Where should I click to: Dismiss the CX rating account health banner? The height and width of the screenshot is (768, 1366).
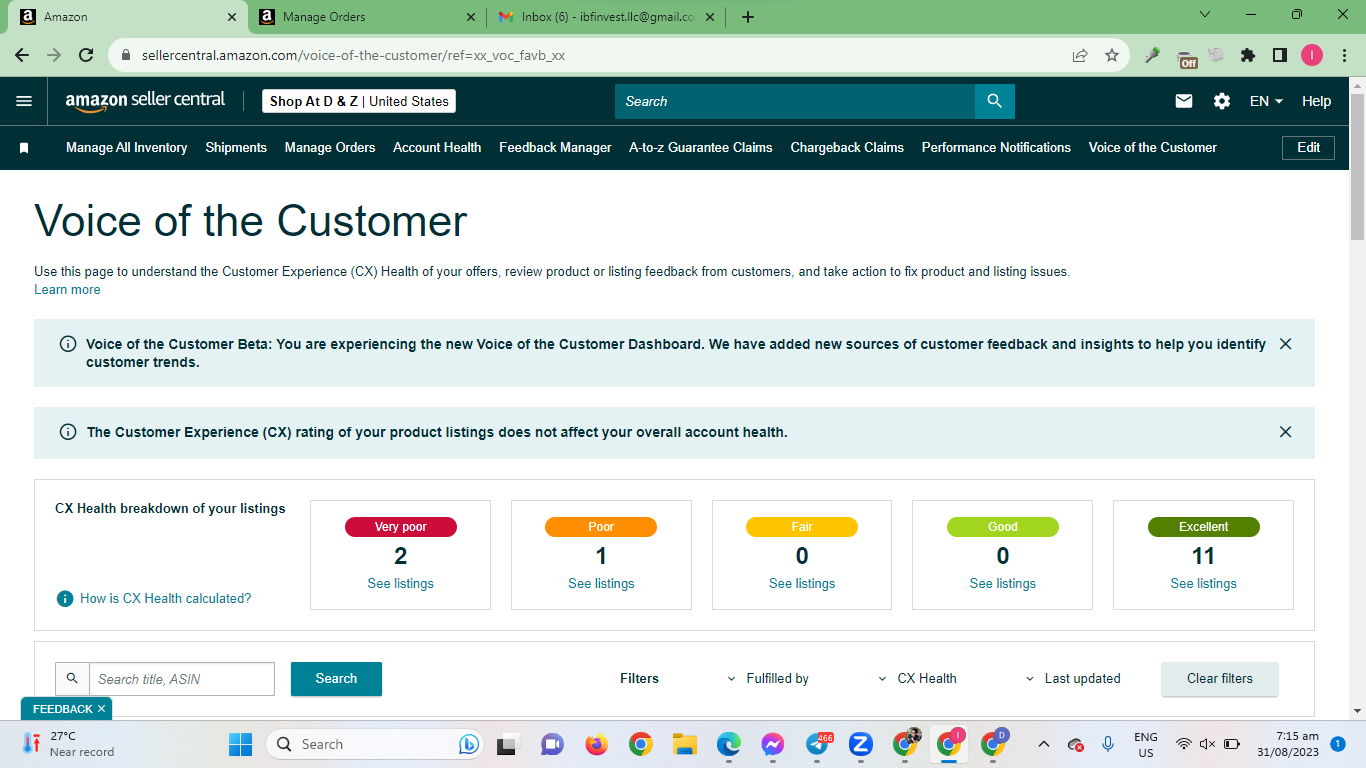(x=1286, y=432)
